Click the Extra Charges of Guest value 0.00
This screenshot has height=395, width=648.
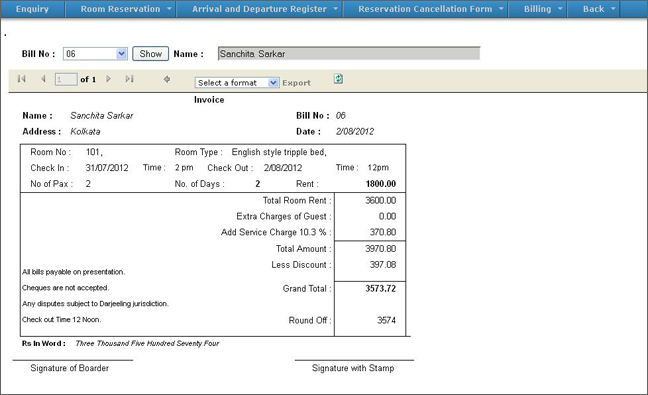point(387,216)
